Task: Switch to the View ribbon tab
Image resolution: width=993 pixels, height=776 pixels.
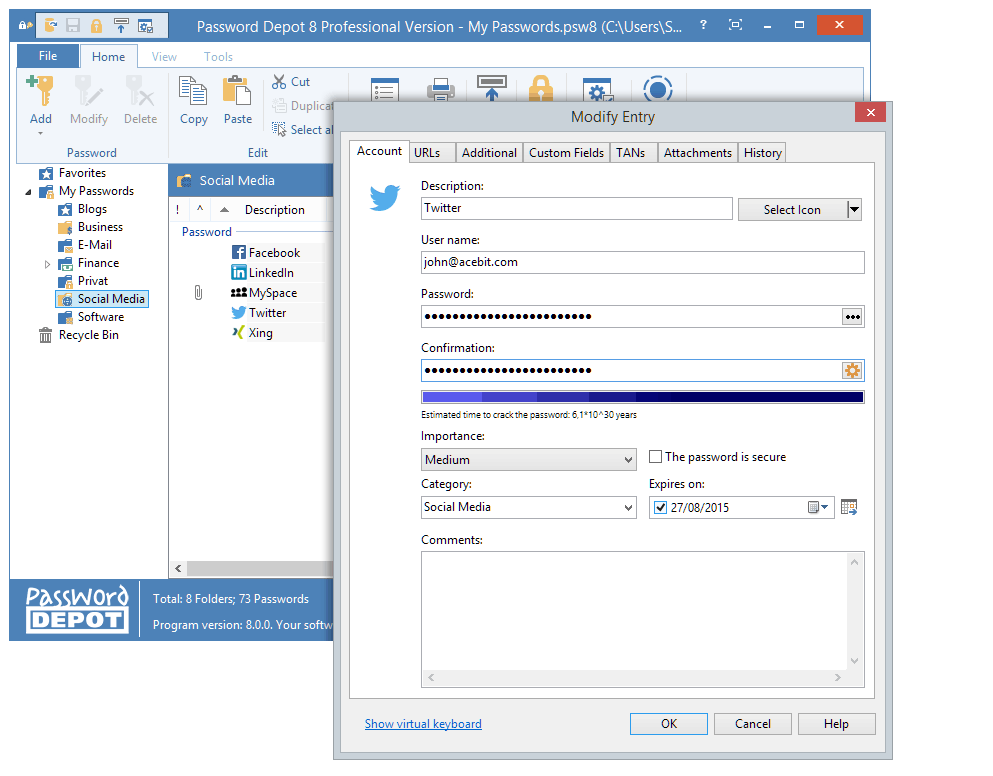Action: point(164,56)
